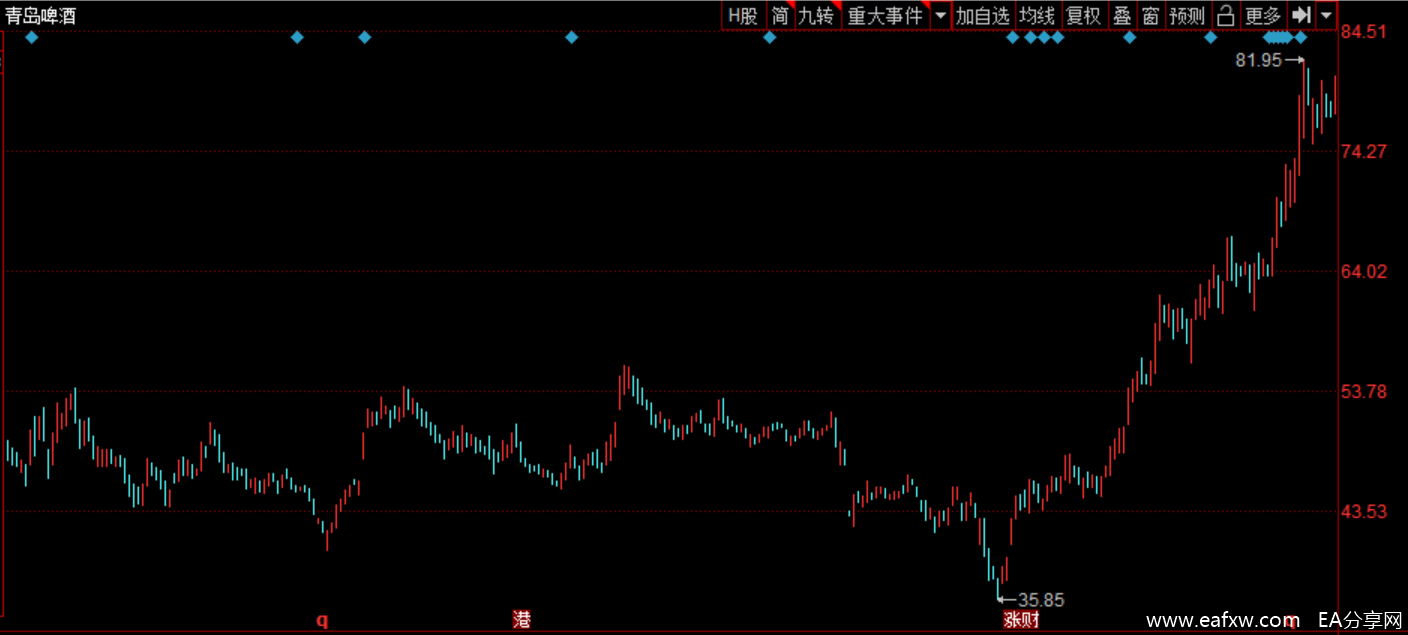Click the red q marker at chart bottom

pyautogui.click(x=322, y=620)
